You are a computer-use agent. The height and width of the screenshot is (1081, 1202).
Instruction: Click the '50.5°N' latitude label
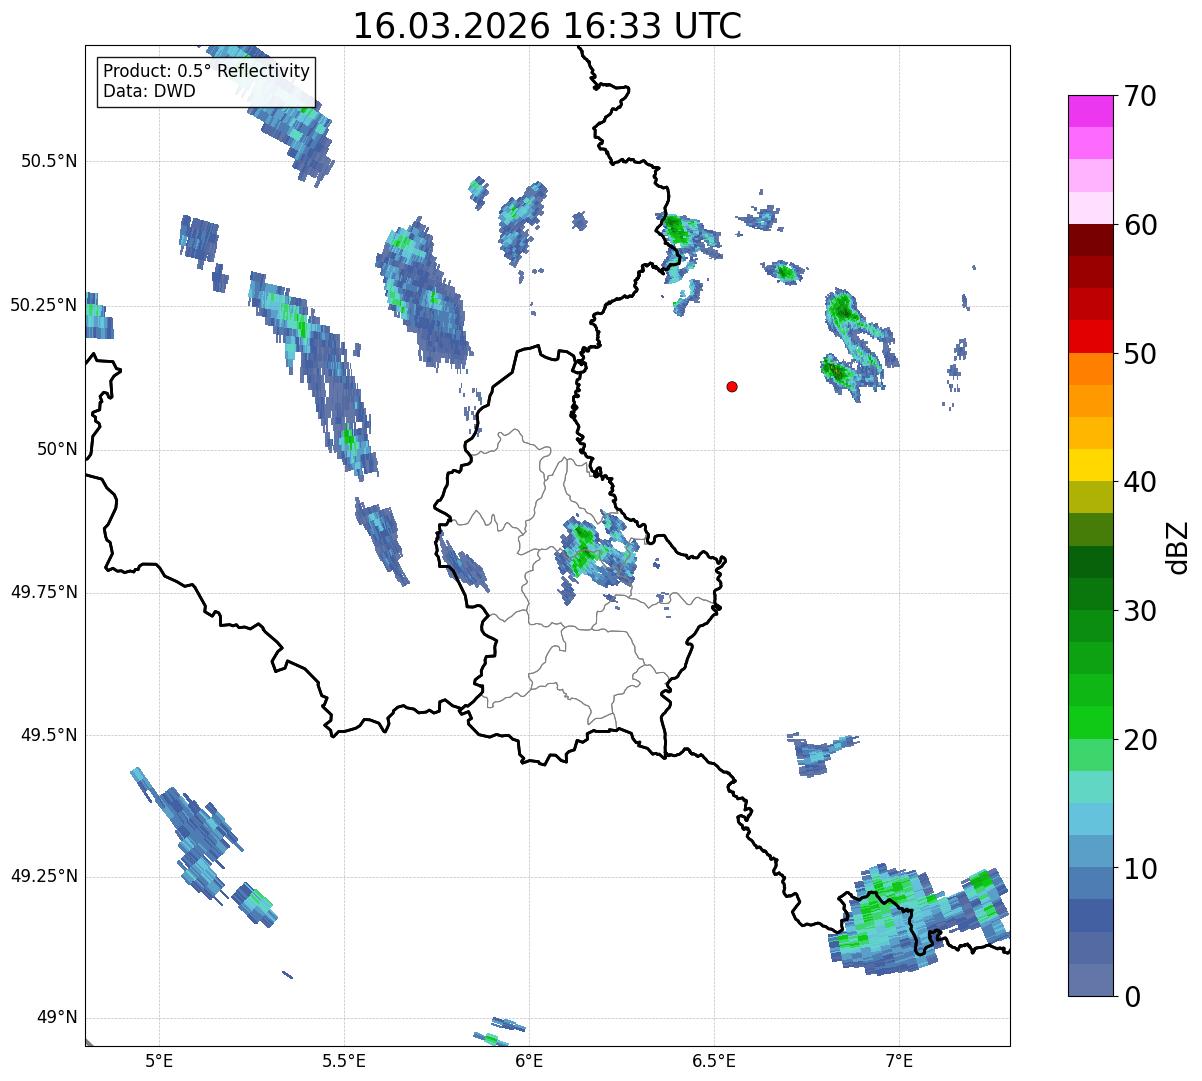(49, 161)
